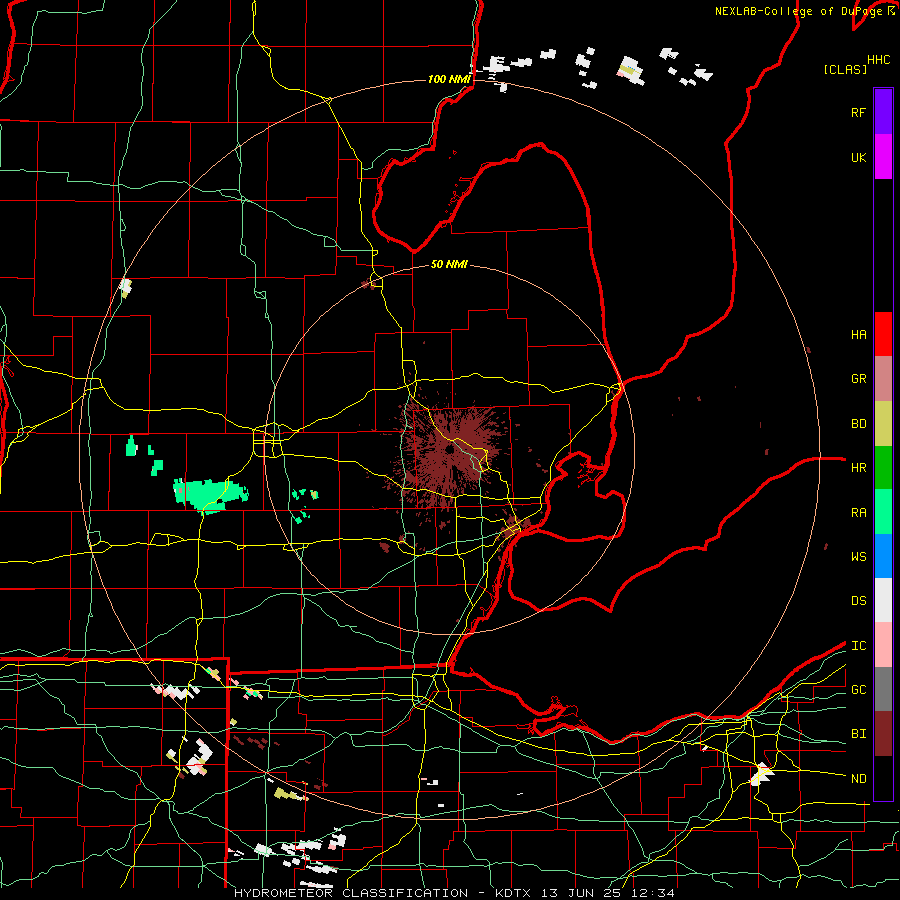Click the 'DS' legend label
The width and height of the screenshot is (900, 900).
858,601
